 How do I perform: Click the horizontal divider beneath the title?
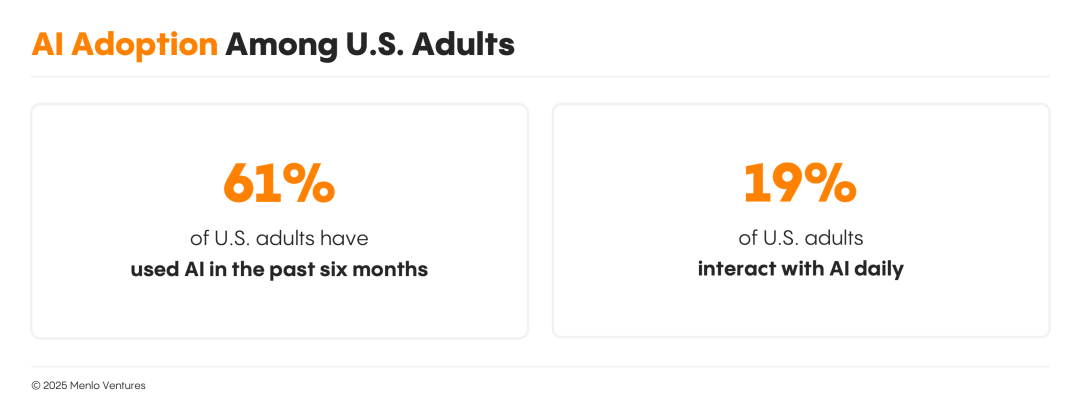[x=540, y=76]
